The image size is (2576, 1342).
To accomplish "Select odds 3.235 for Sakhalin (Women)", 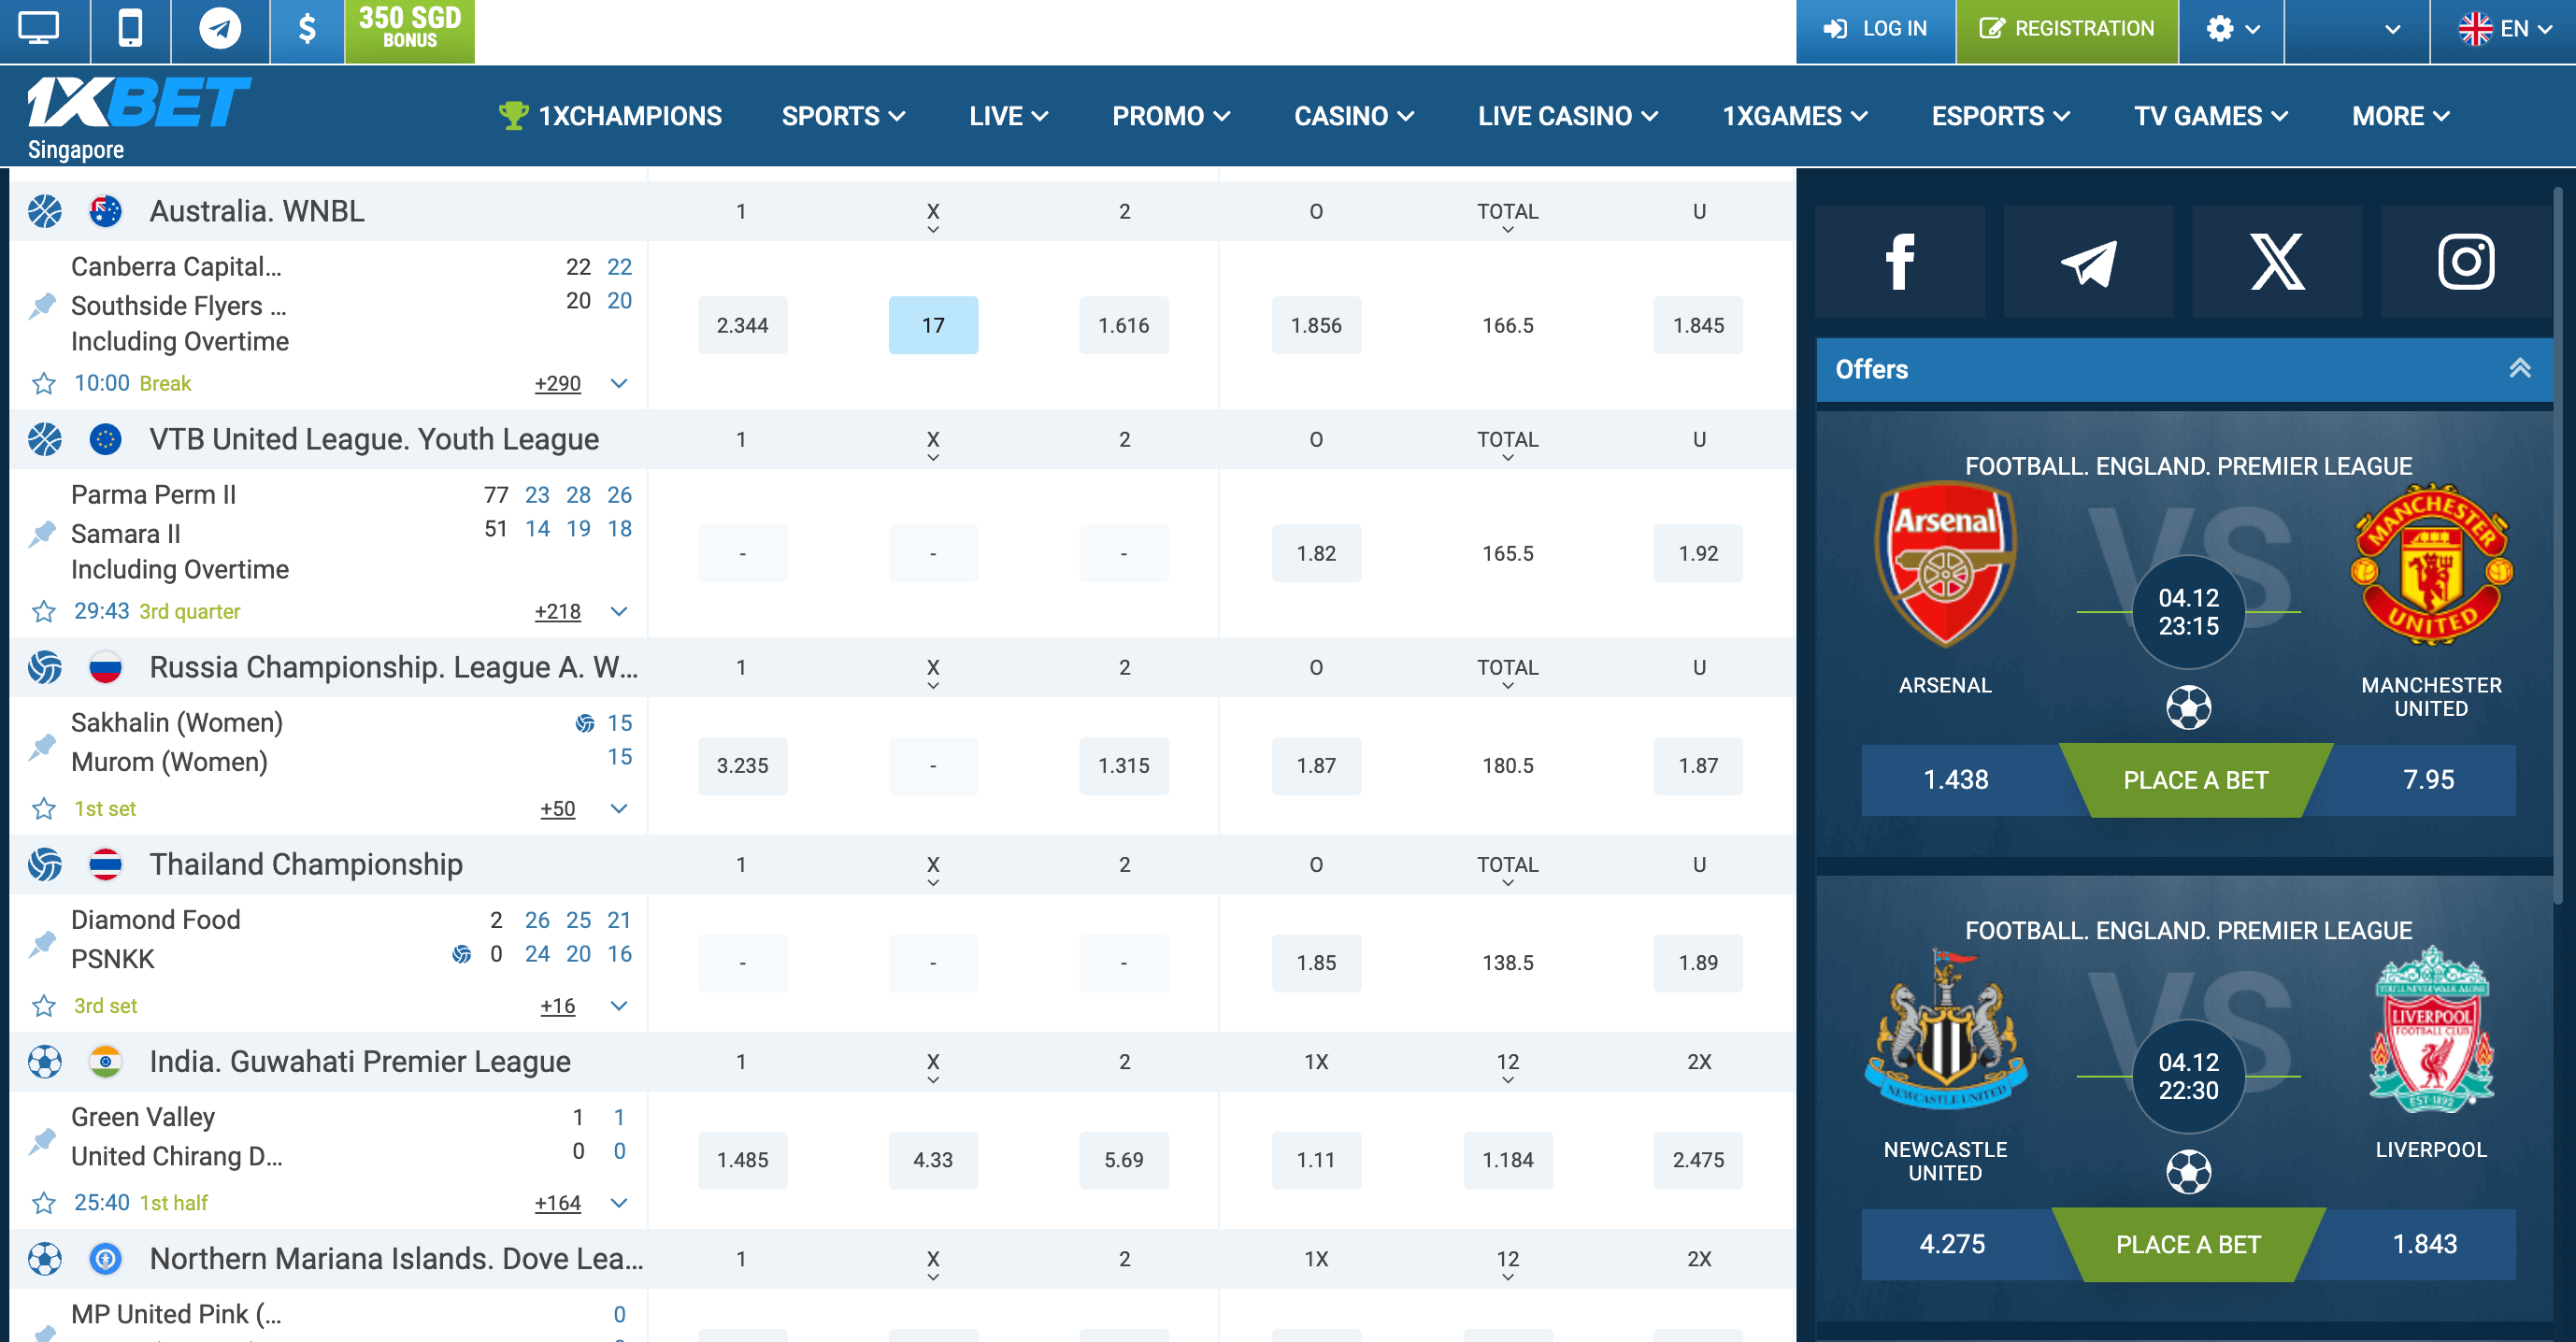I will pos(742,765).
